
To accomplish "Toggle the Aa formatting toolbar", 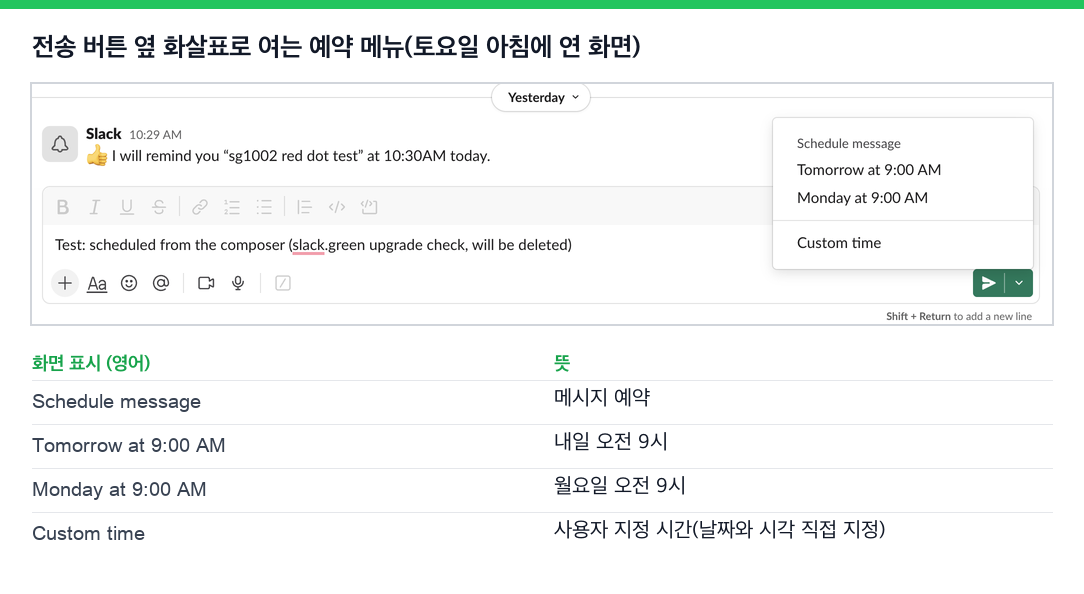I will tap(97, 284).
